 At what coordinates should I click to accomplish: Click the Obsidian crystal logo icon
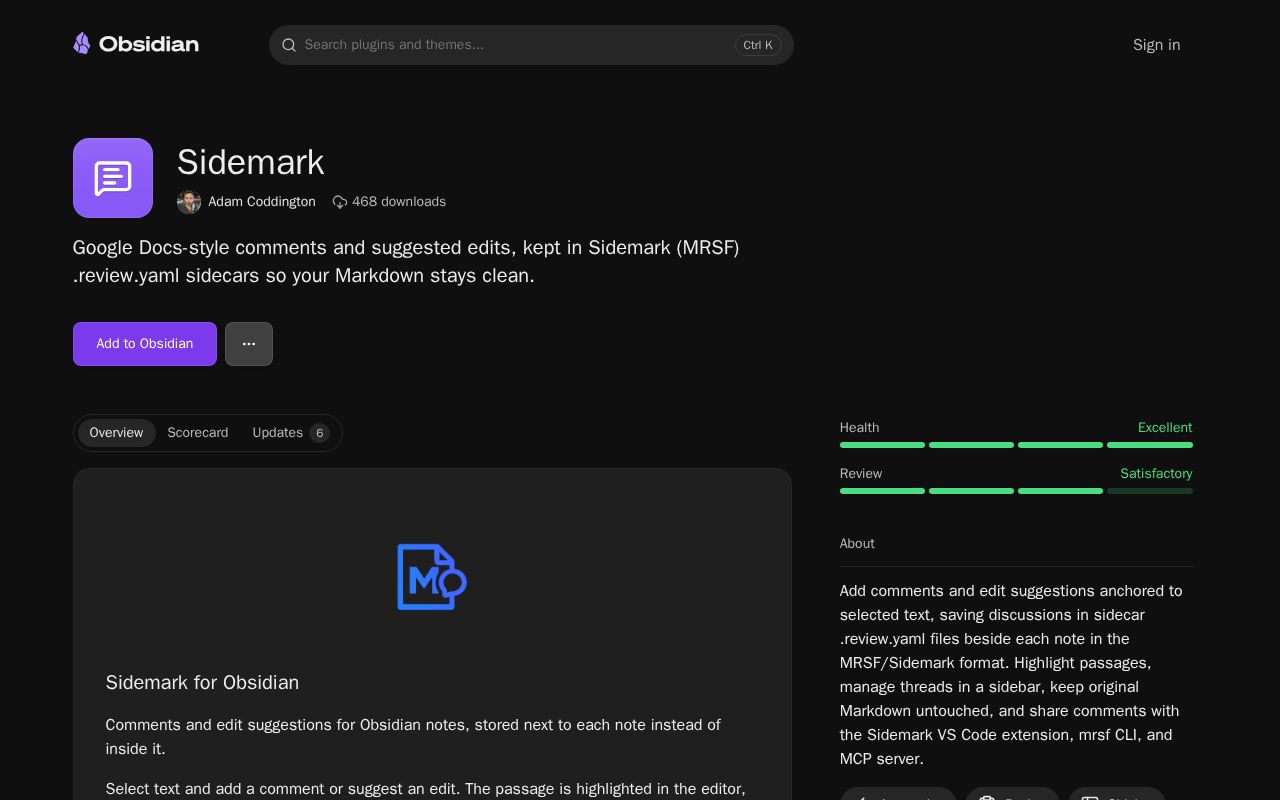[x=82, y=44]
